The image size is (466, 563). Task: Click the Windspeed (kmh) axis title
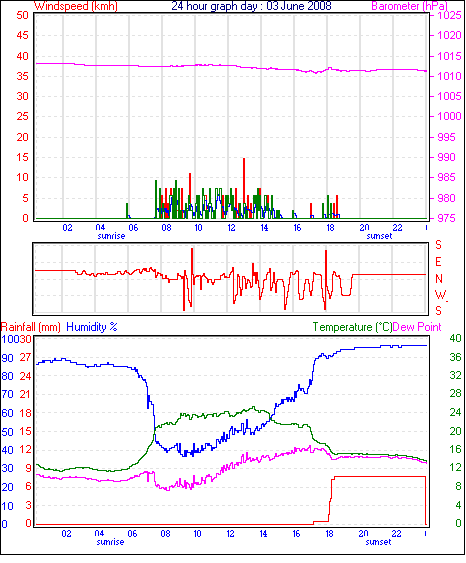point(76,6)
